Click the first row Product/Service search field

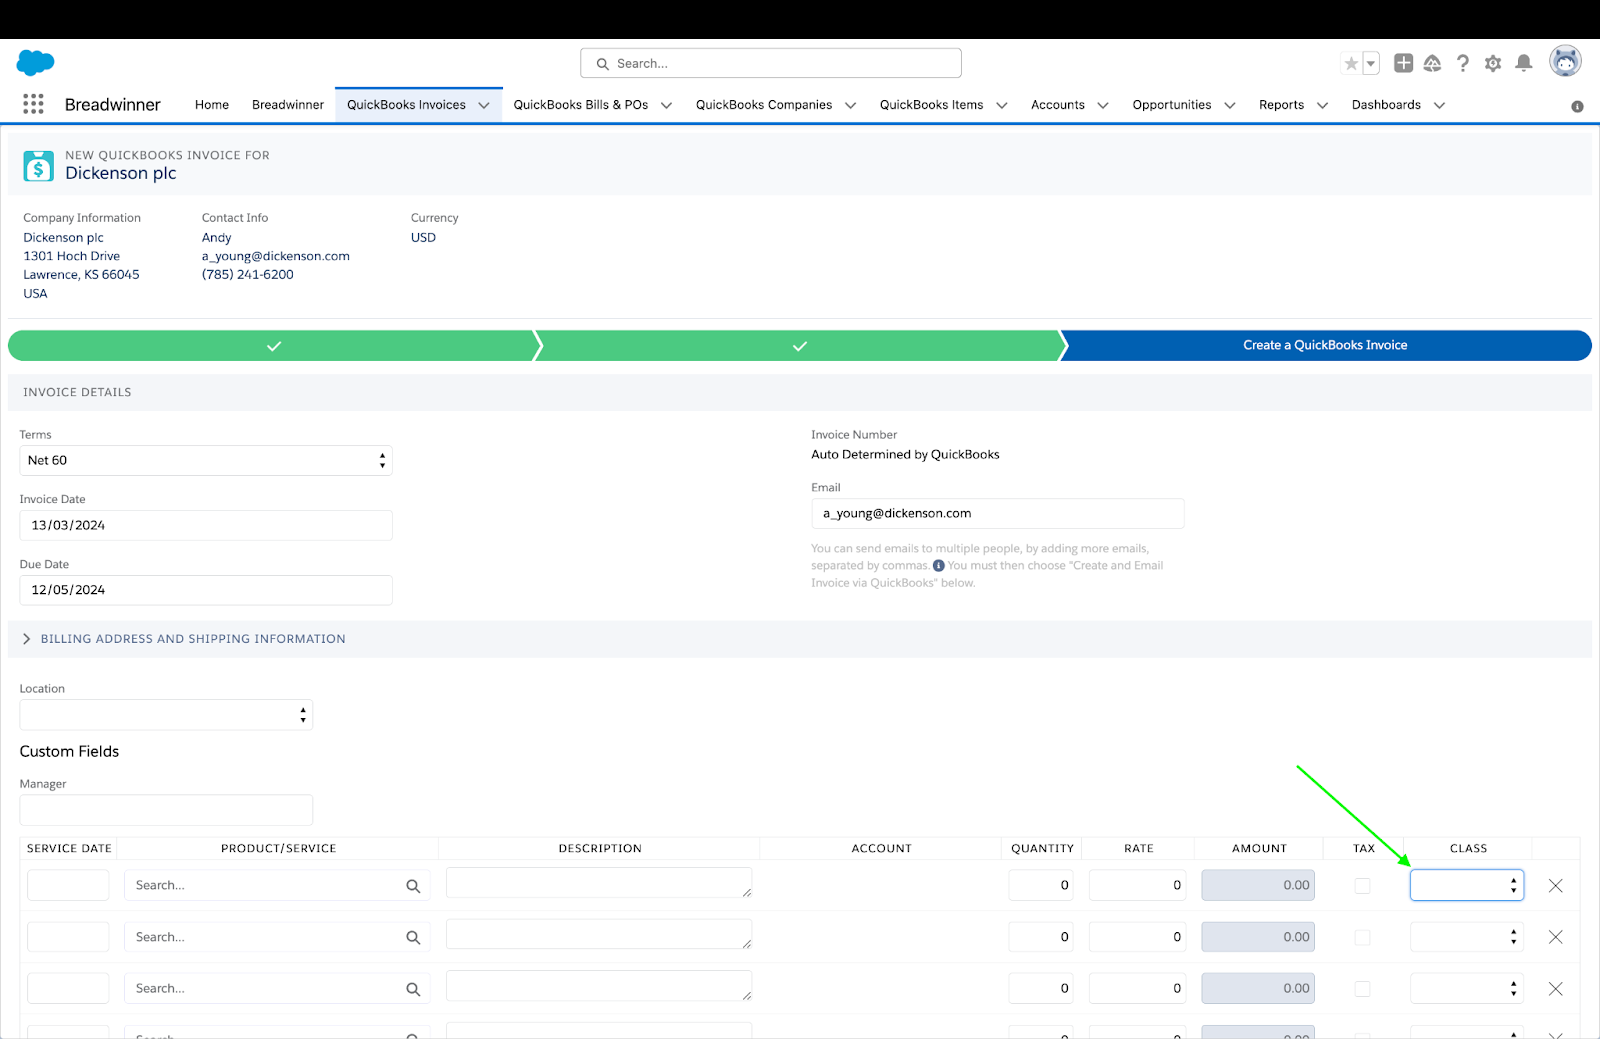[x=277, y=885]
